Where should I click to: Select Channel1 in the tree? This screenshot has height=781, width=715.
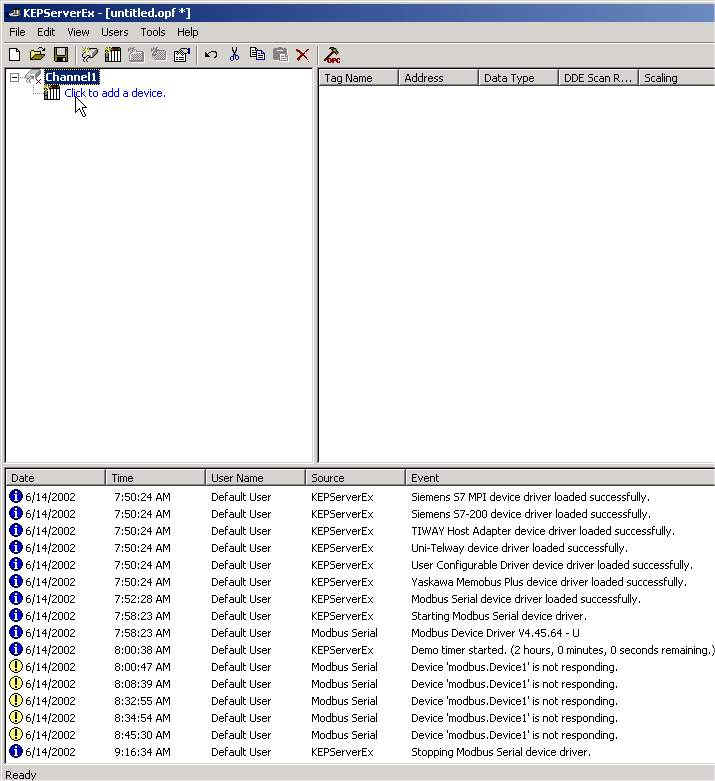pos(71,77)
